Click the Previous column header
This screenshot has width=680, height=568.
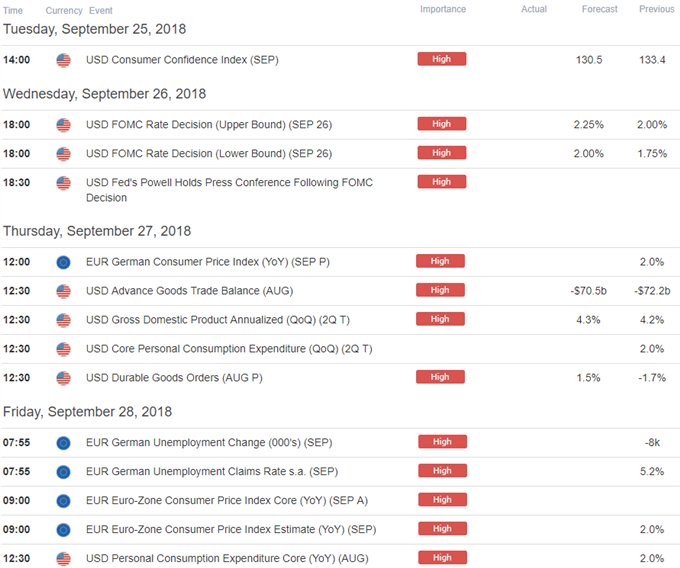pos(657,9)
